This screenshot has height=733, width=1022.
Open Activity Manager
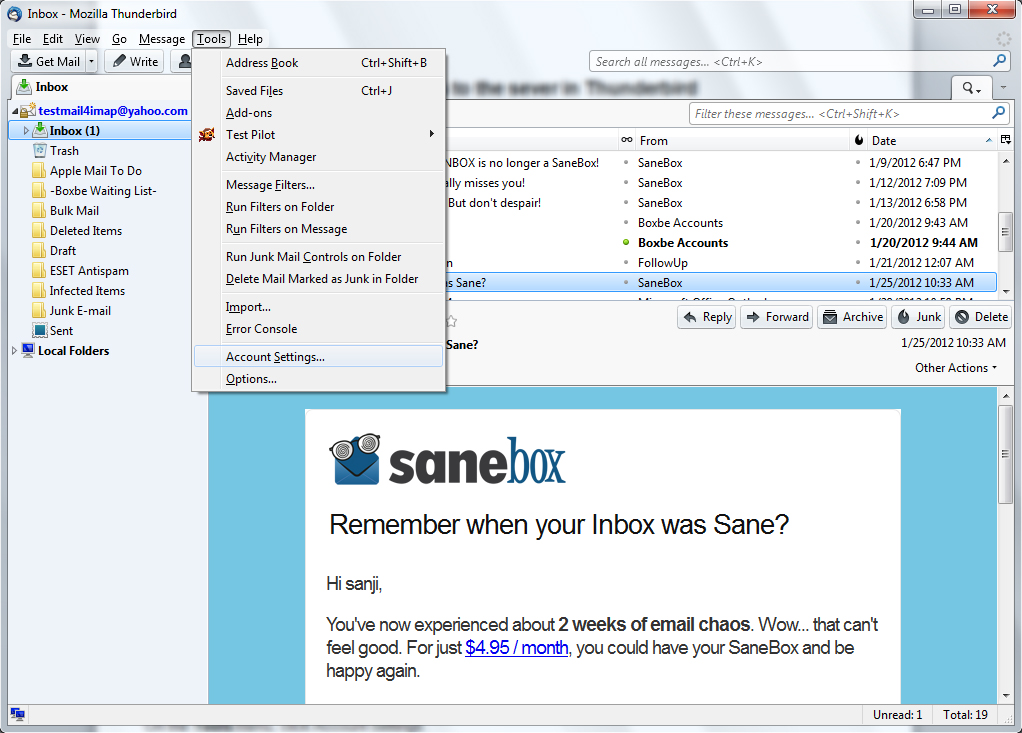pos(319,156)
